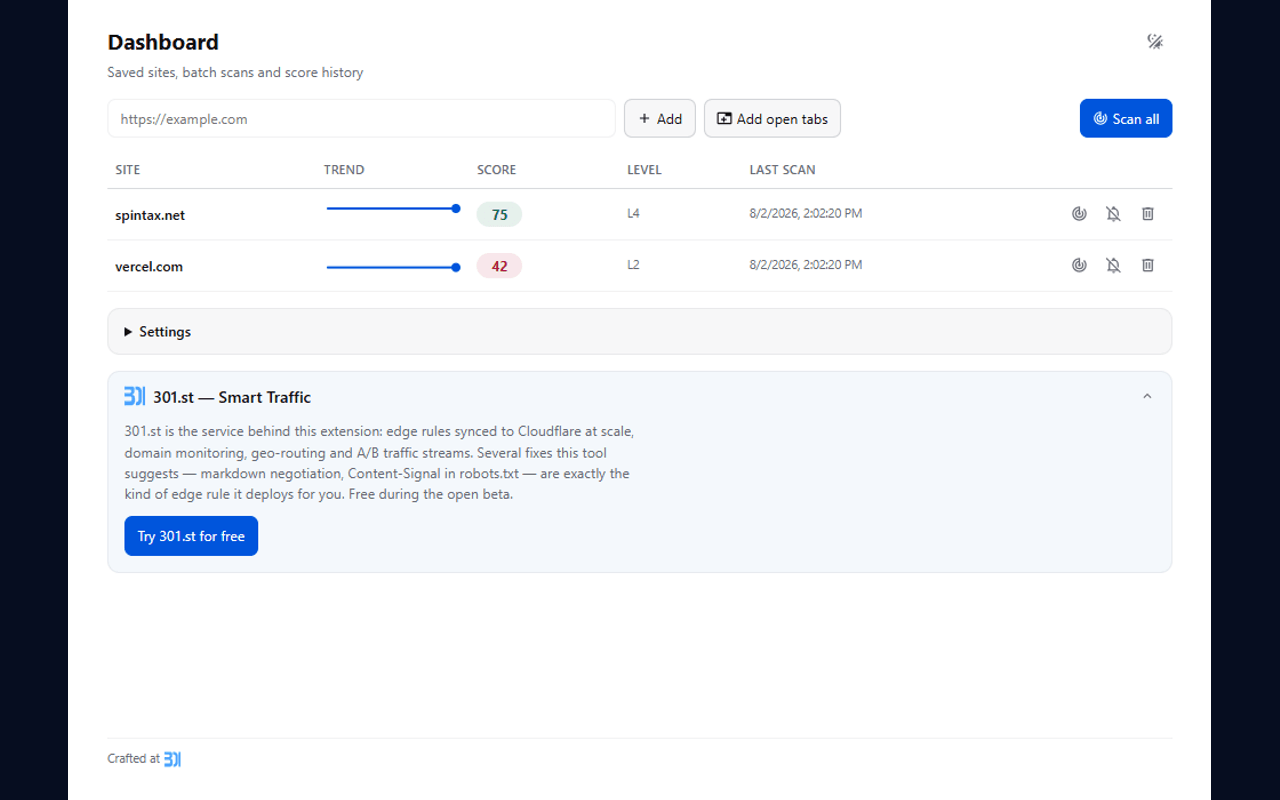Click the last scan time for spintax.net
This screenshot has height=800, width=1280.
point(806,214)
